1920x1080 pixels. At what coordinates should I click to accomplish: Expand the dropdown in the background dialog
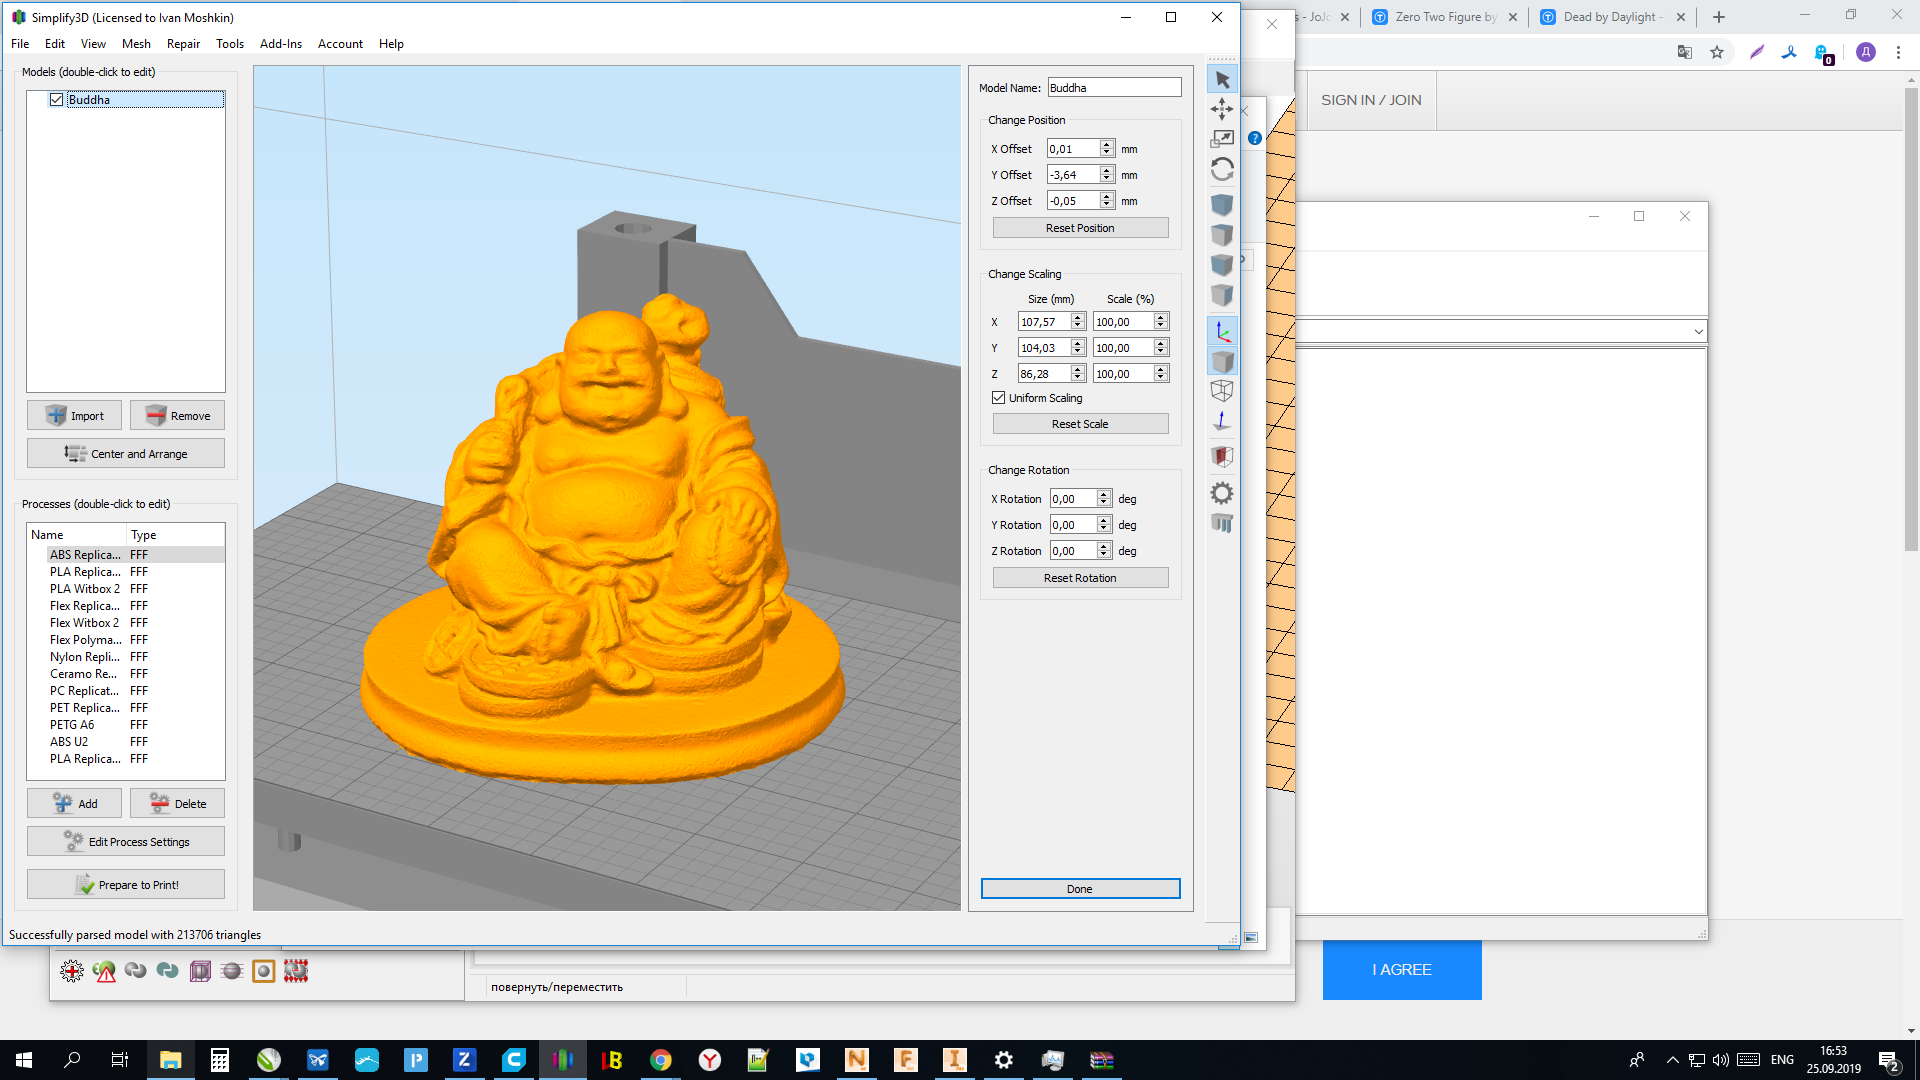pyautogui.click(x=1698, y=332)
